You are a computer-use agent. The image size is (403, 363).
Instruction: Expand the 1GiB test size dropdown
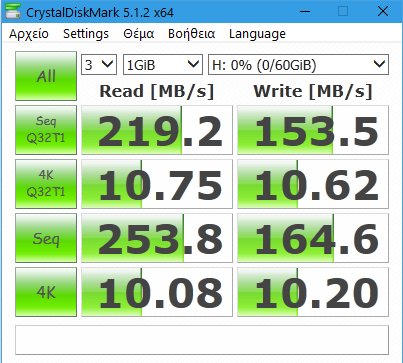163,65
